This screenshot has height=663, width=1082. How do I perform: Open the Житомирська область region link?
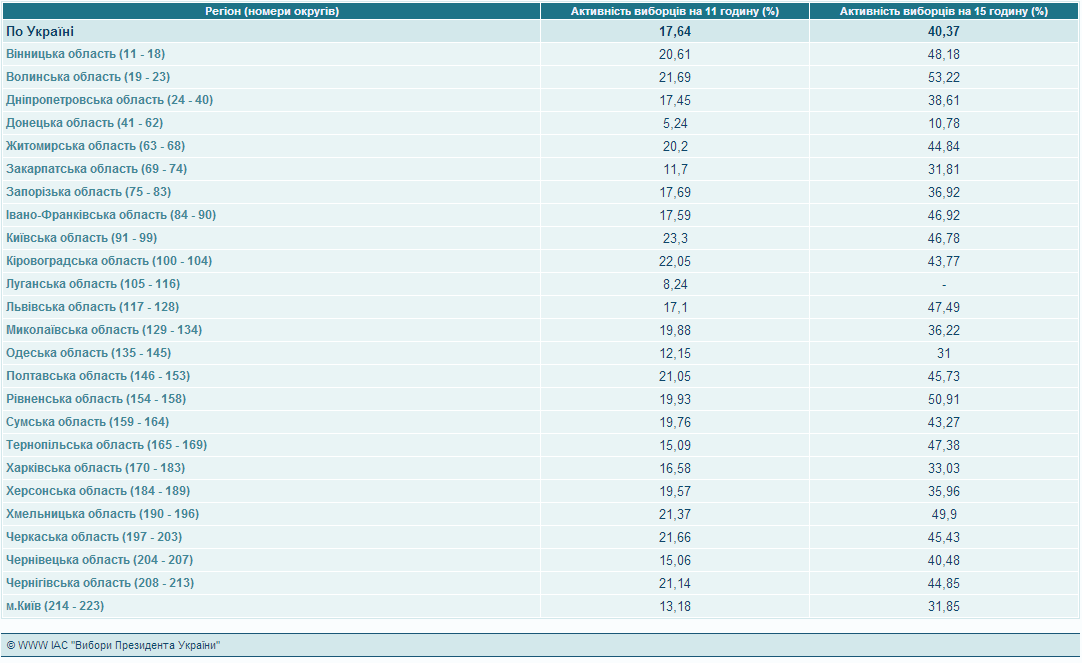tap(95, 146)
